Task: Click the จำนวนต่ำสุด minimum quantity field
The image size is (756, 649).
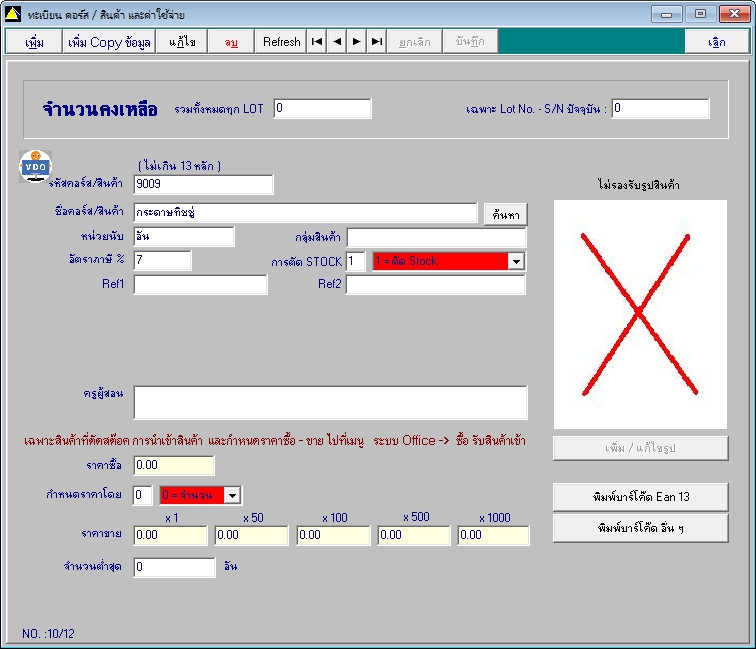Action: click(x=174, y=567)
